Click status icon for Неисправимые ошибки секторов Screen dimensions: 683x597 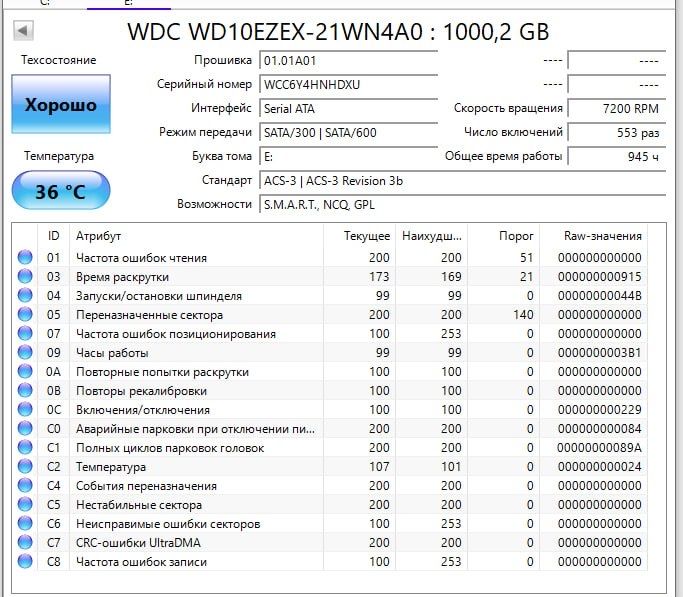click(x=25, y=523)
